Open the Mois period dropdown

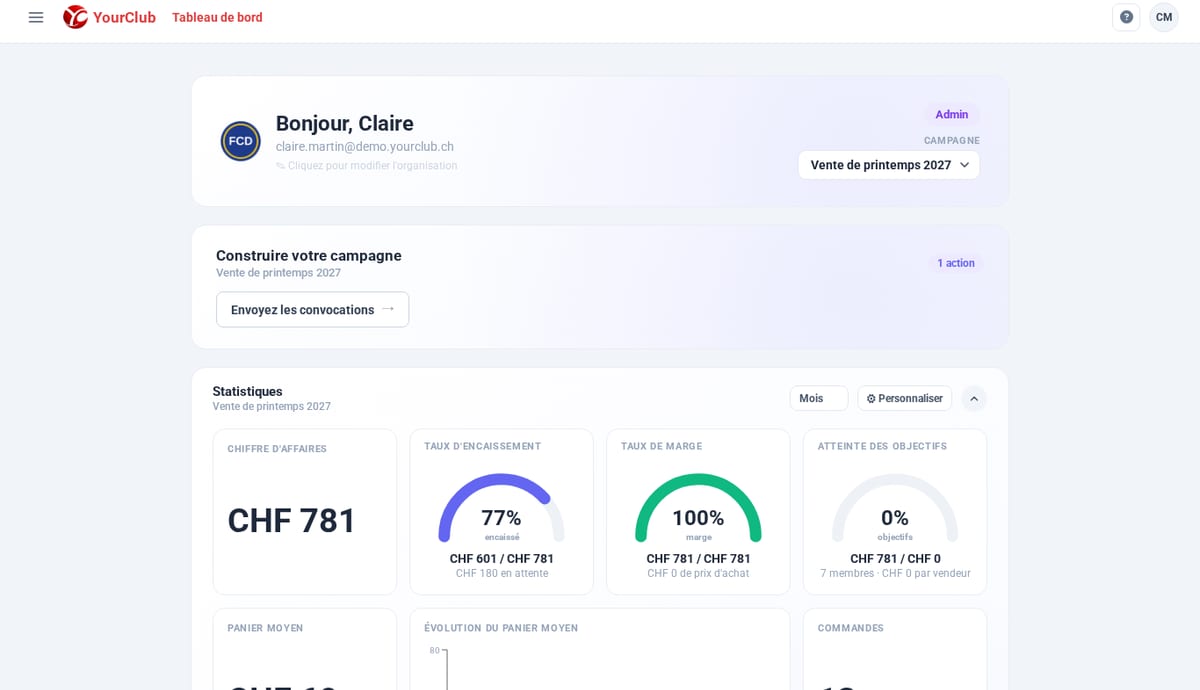point(819,398)
